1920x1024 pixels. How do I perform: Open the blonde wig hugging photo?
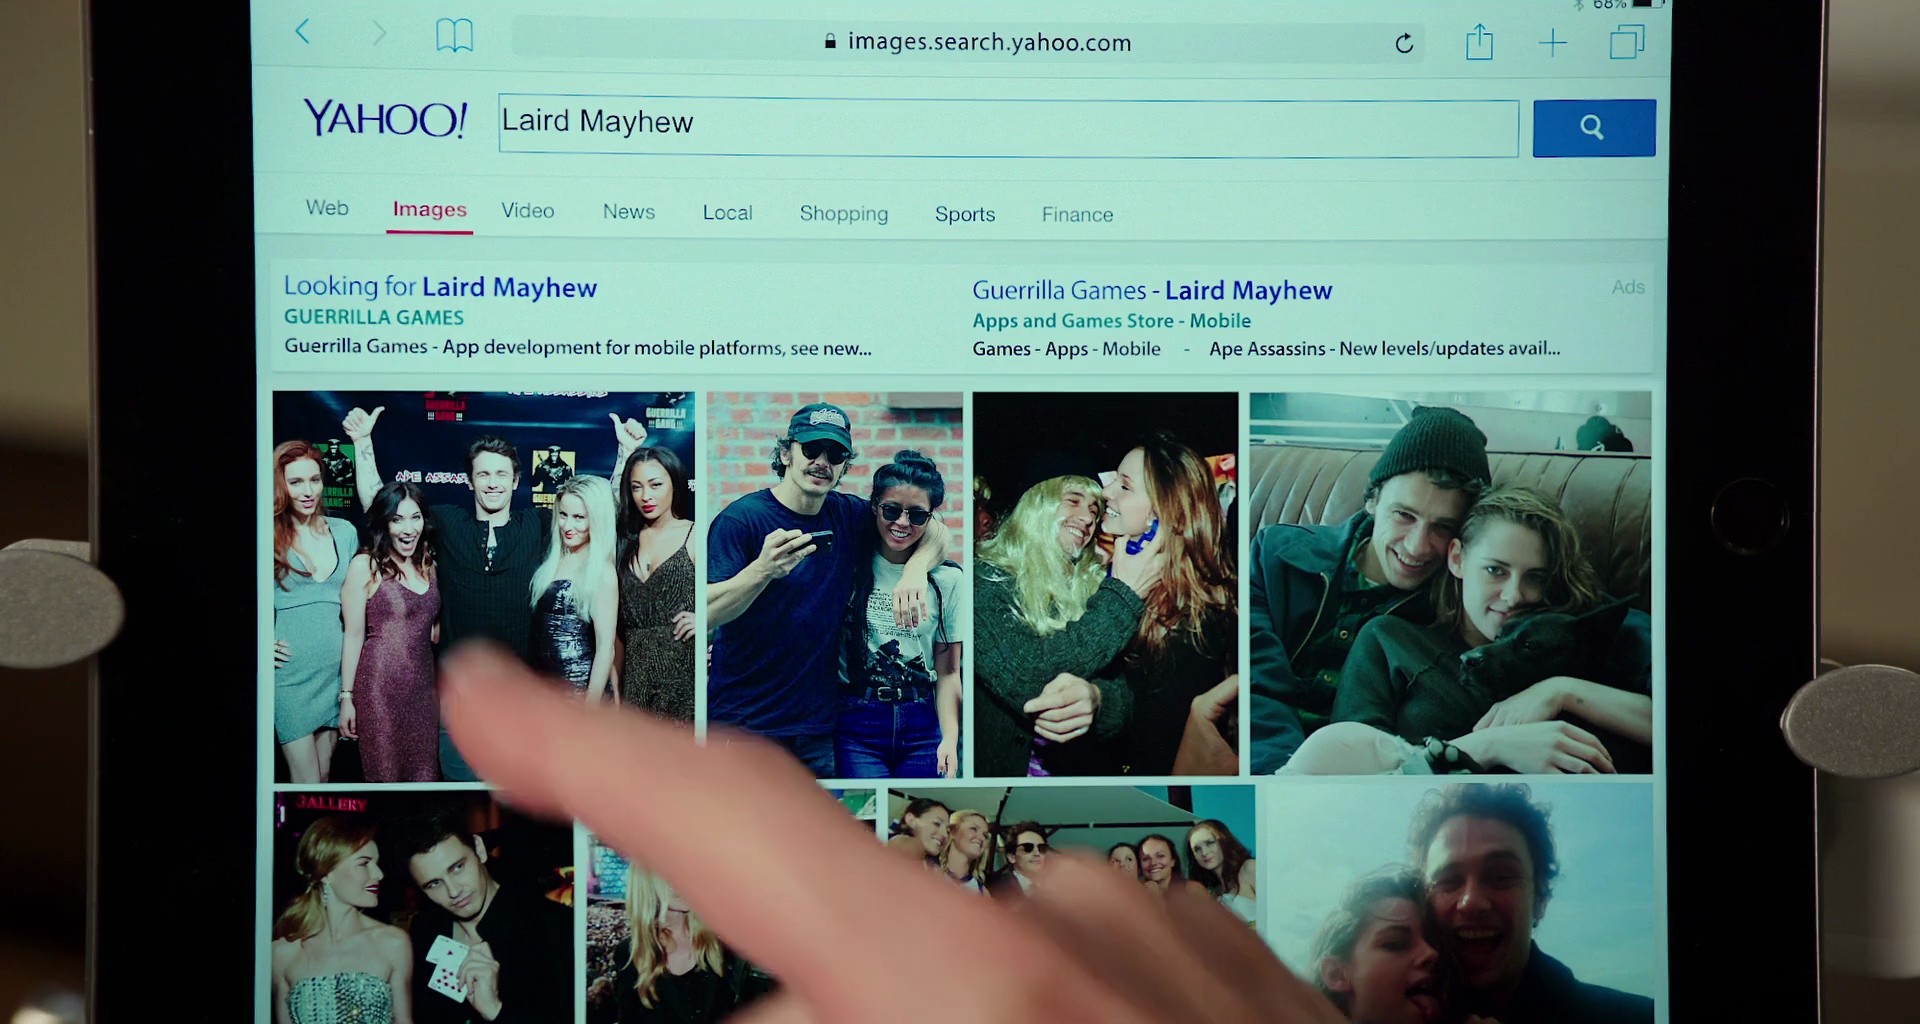pos(1105,584)
